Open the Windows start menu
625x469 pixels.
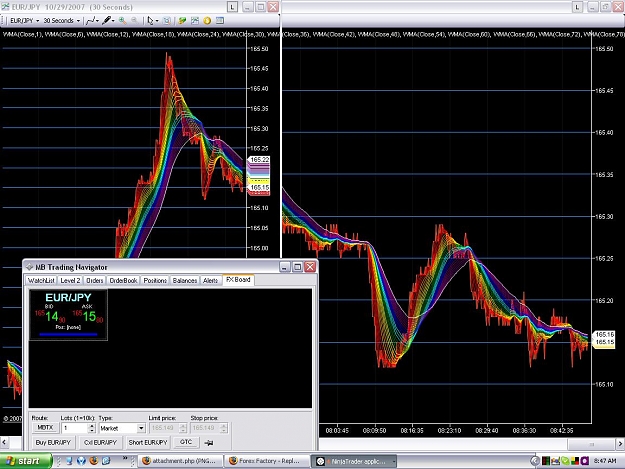[x=25, y=461]
